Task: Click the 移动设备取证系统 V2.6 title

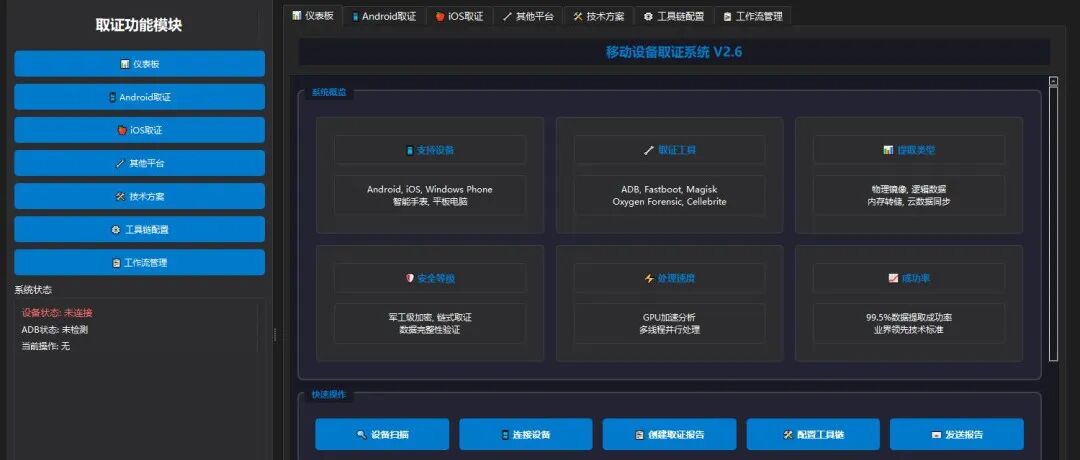Action: pyautogui.click(x=674, y=52)
